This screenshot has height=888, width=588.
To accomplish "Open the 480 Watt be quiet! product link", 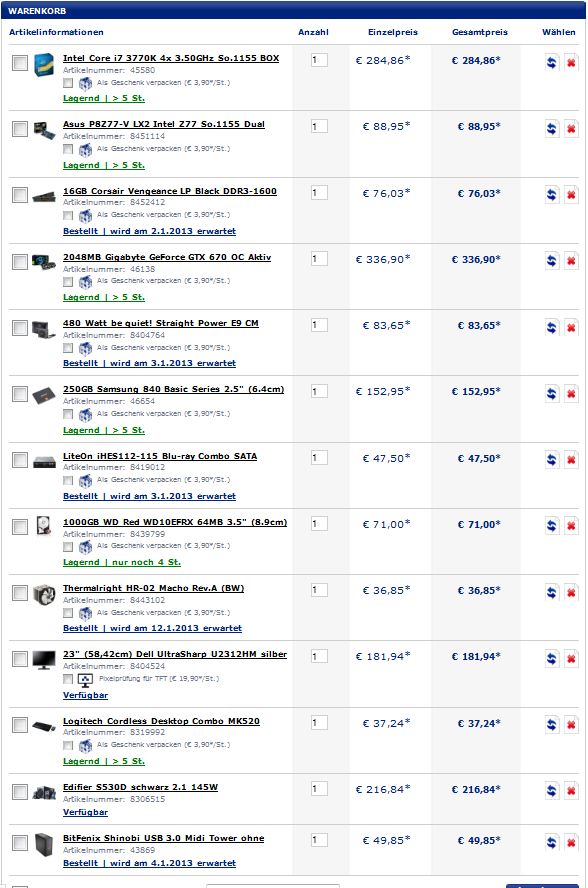I will point(161,323).
